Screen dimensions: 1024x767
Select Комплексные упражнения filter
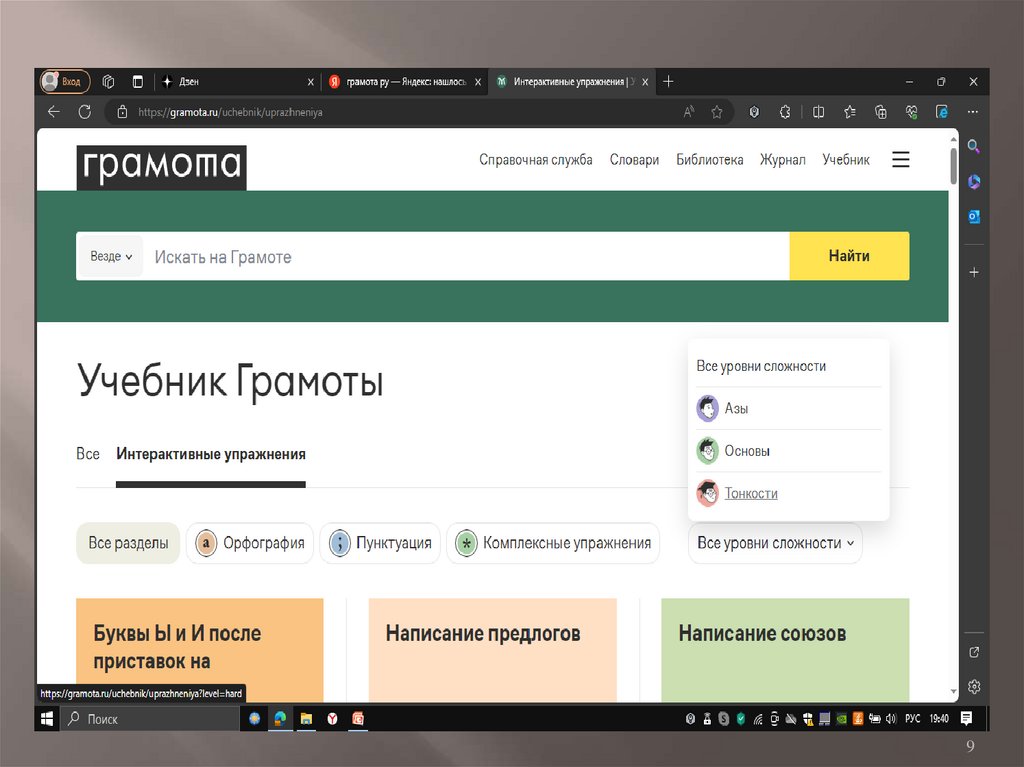click(x=553, y=543)
